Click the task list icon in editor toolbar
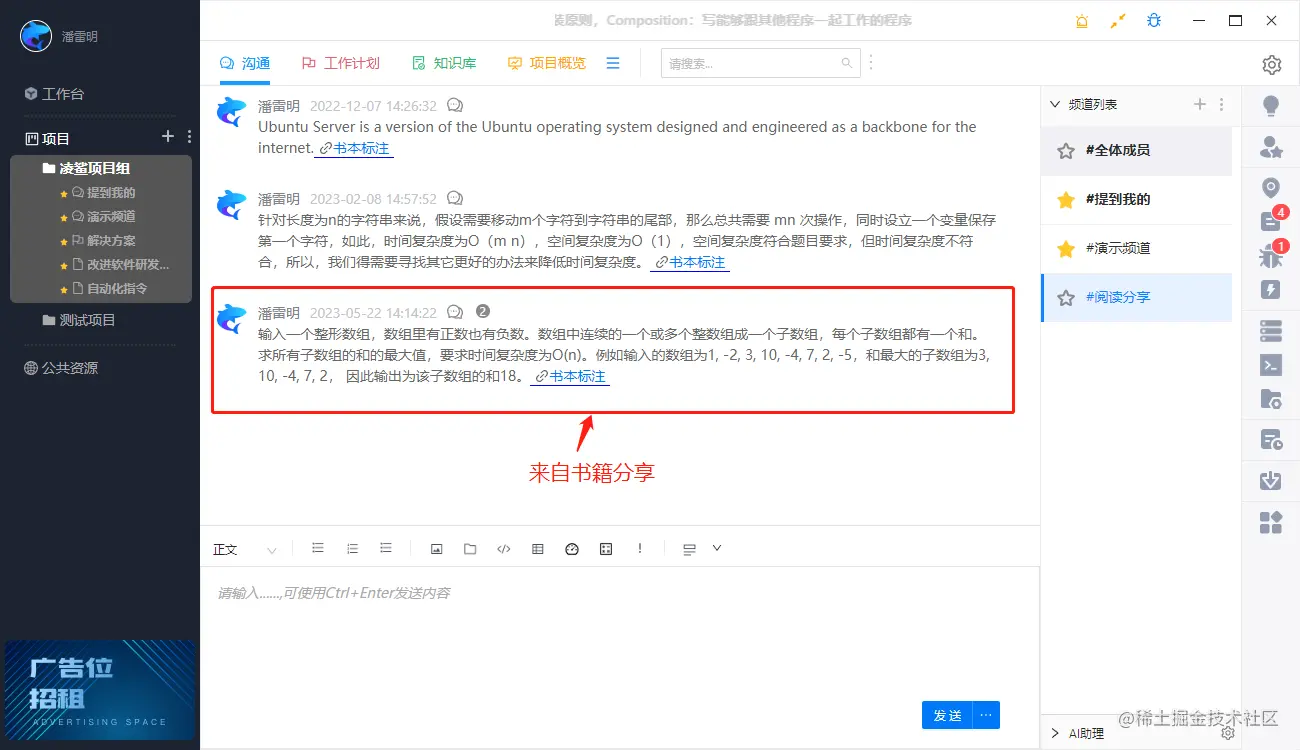This screenshot has height=750, width=1300. pyautogui.click(x=386, y=548)
